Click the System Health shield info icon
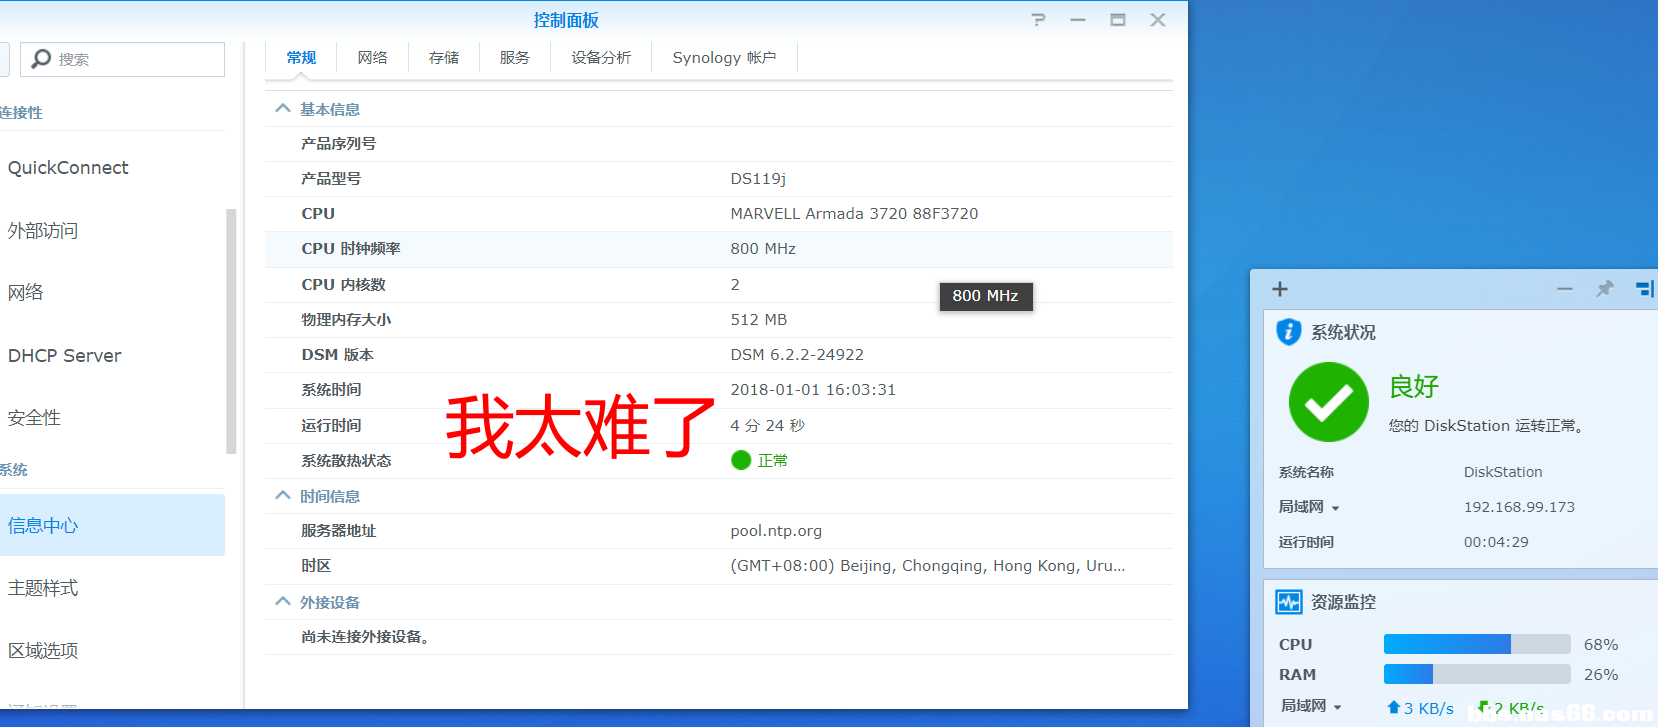 point(1289,332)
